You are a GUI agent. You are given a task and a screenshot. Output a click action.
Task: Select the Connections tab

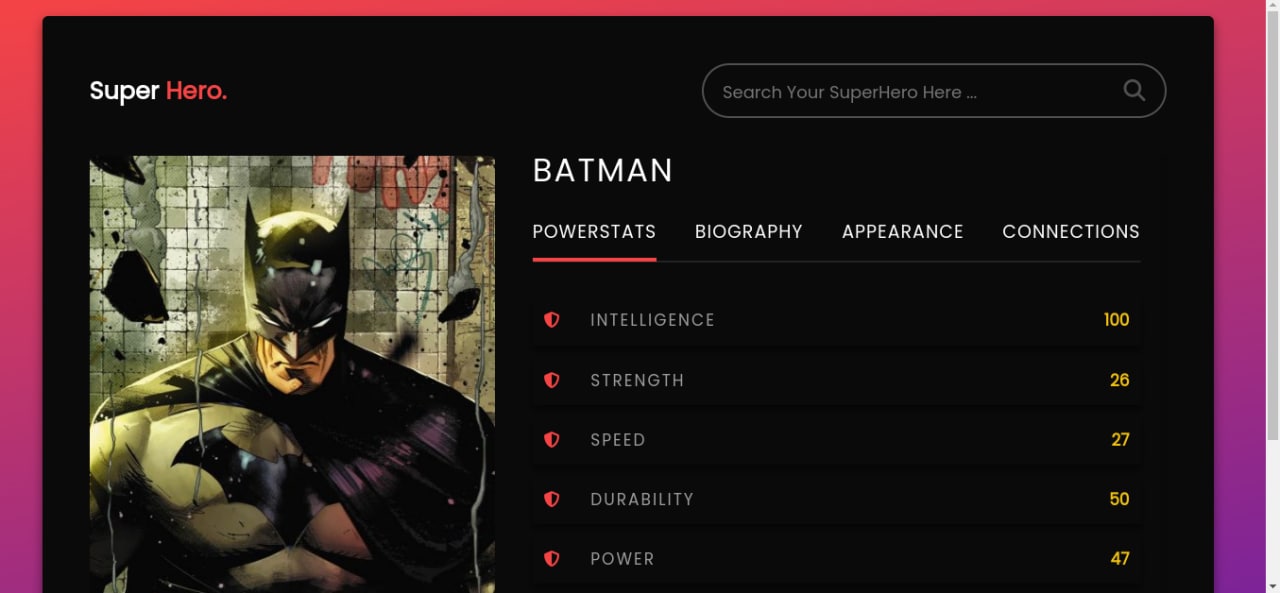tap(1071, 232)
